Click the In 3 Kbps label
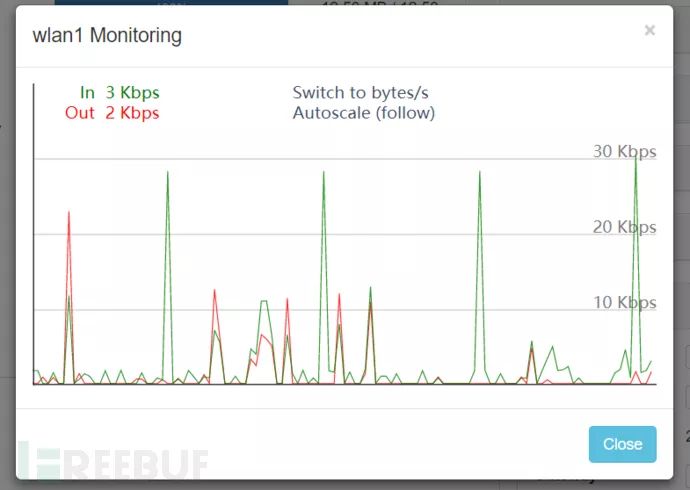Screen dimensions: 690x490 click(120, 92)
